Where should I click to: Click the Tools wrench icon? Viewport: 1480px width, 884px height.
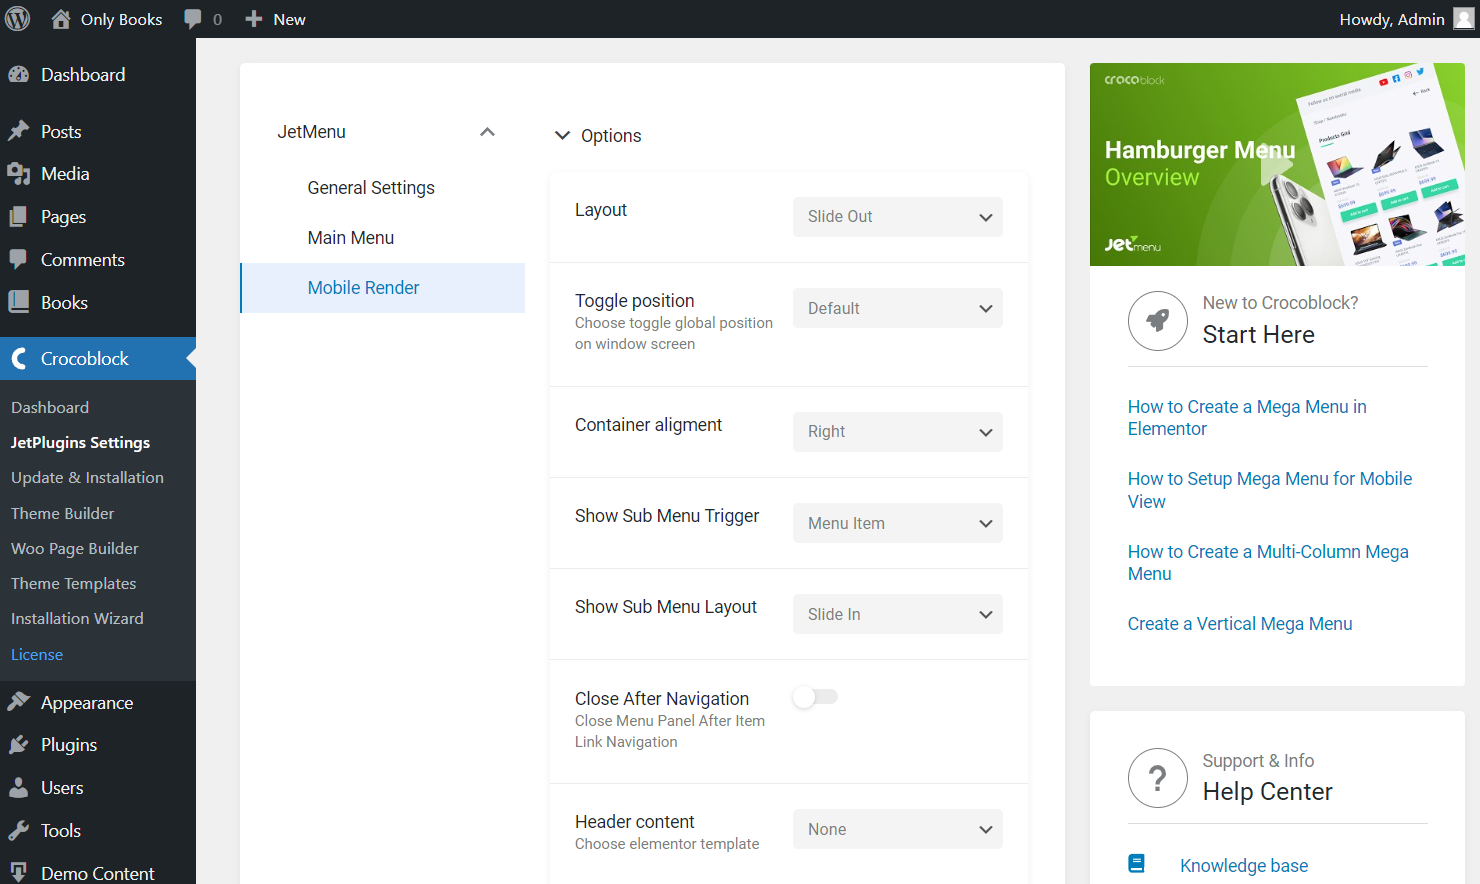(18, 830)
